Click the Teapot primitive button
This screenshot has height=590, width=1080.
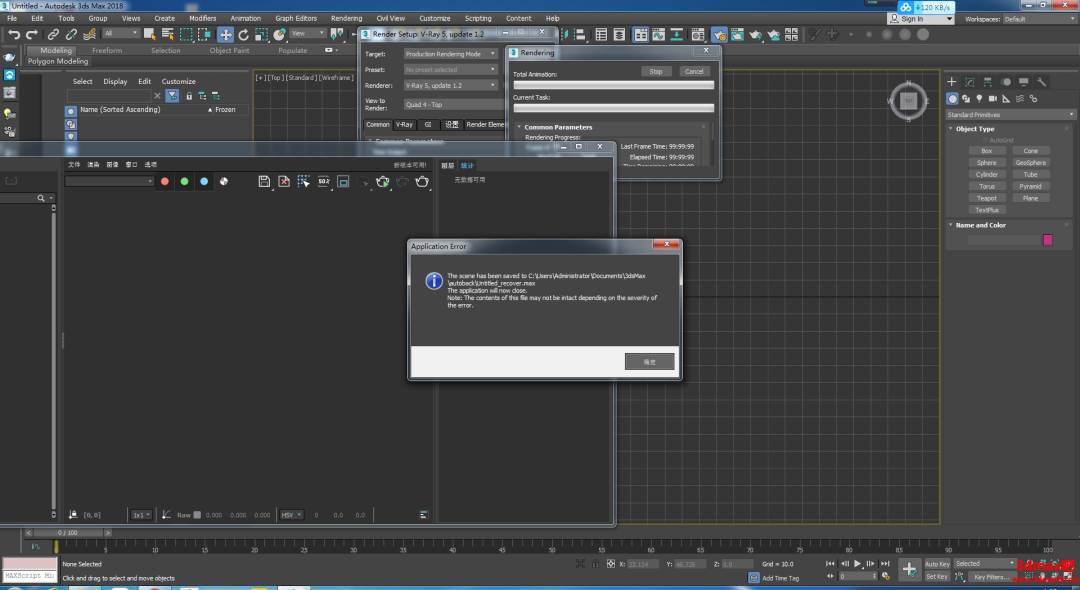click(986, 198)
